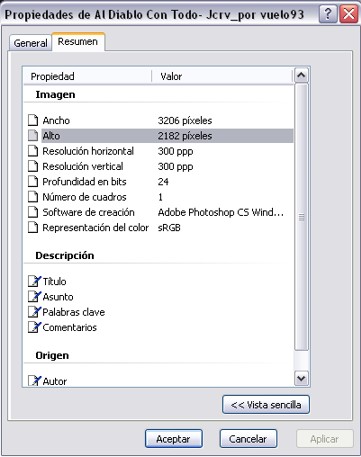This screenshot has width=361, height=457.
Task: Click the vertical scrollbar thumb
Action: point(301,217)
